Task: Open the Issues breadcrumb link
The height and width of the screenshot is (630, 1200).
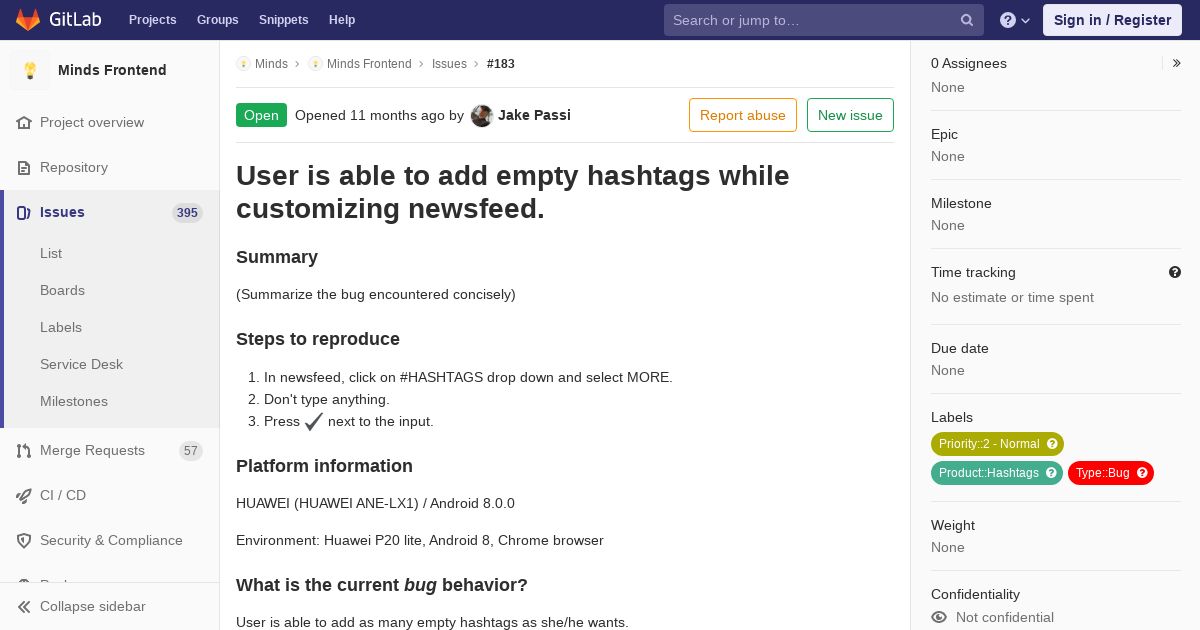Action: (449, 63)
